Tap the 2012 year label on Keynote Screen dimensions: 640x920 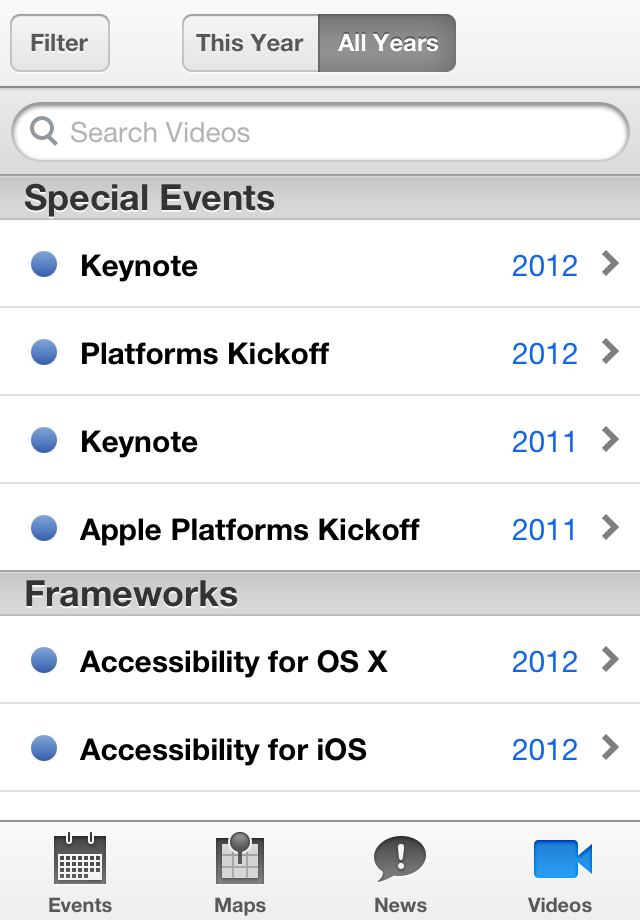(545, 264)
